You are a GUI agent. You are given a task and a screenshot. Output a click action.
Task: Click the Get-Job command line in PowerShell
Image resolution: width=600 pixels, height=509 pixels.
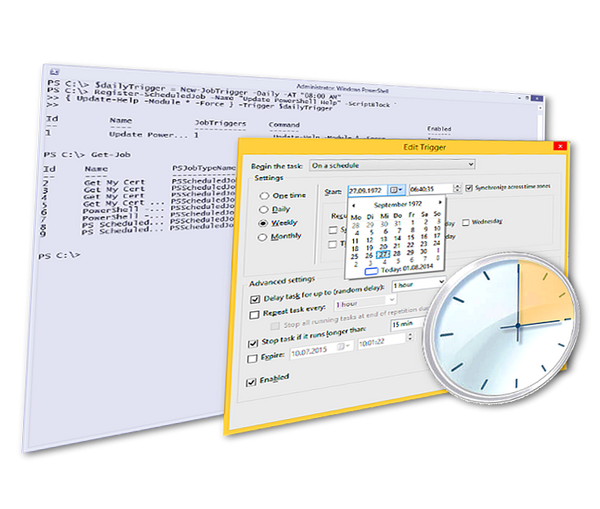(x=87, y=155)
